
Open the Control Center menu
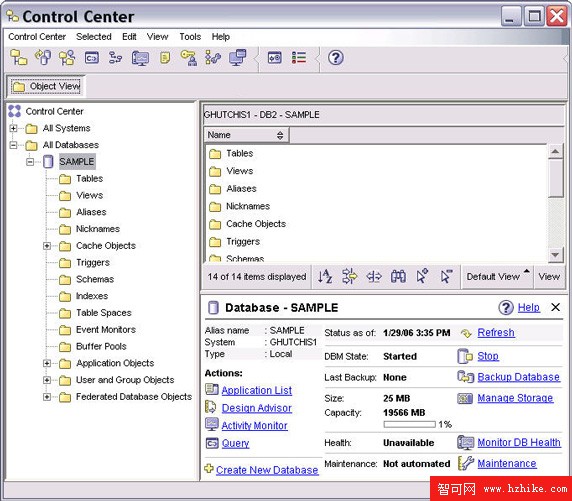37,36
